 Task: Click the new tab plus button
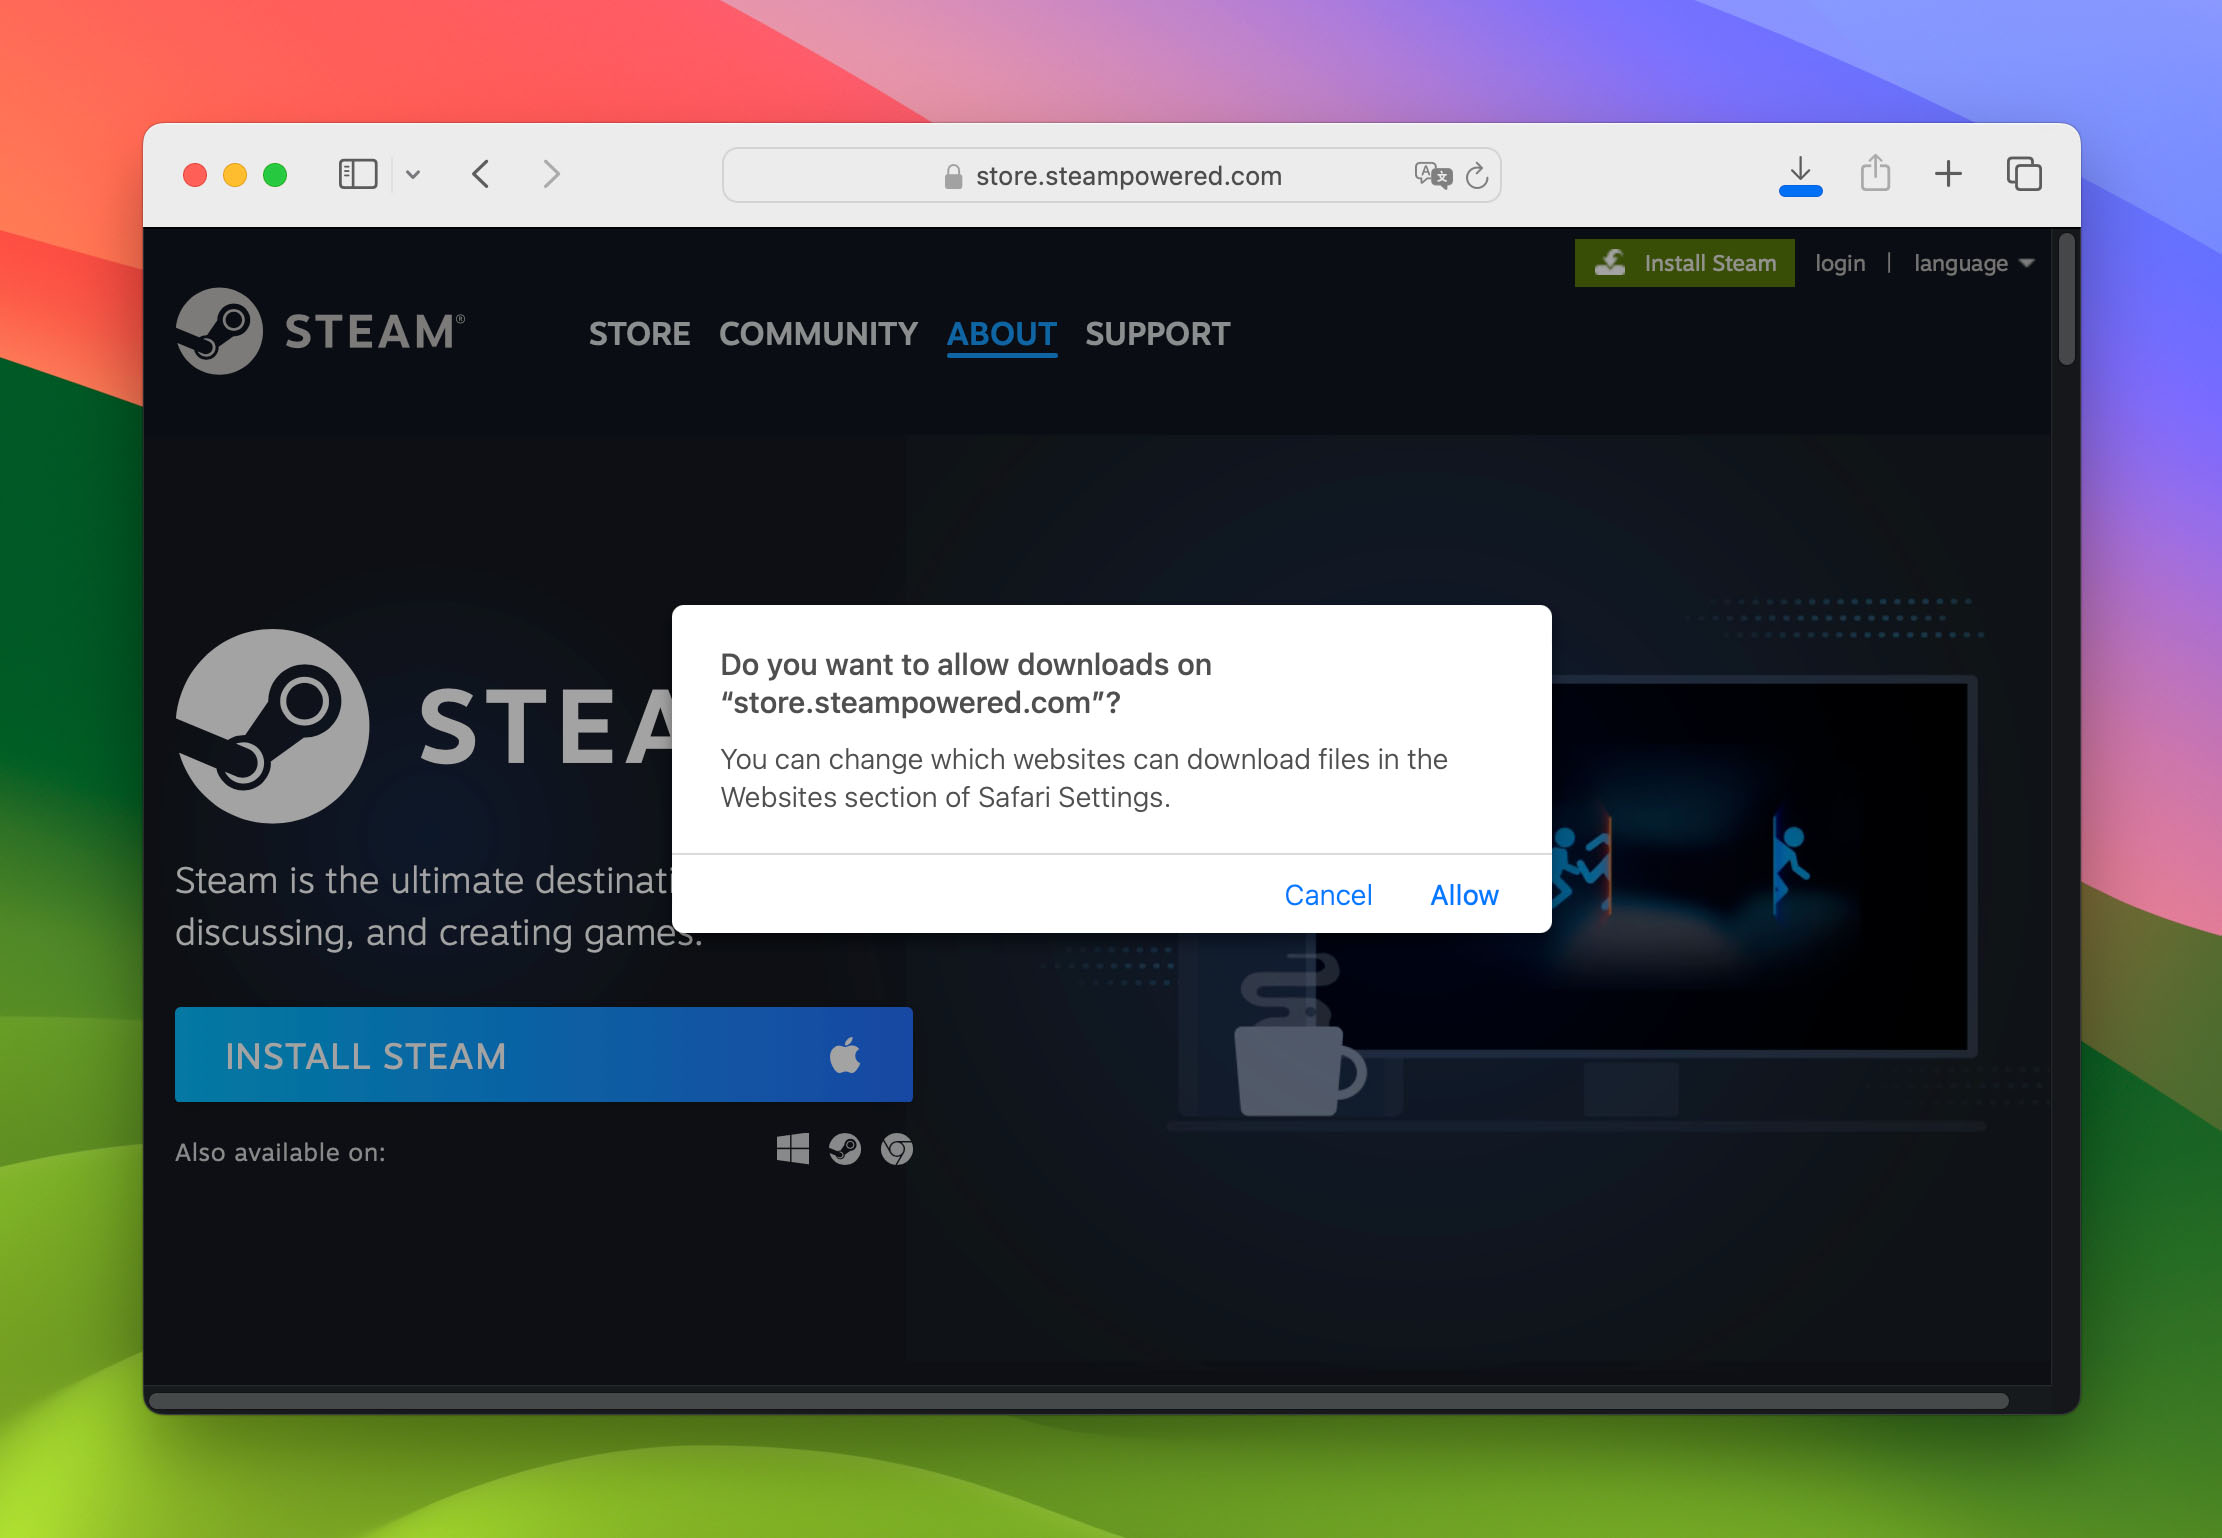pos(1948,174)
